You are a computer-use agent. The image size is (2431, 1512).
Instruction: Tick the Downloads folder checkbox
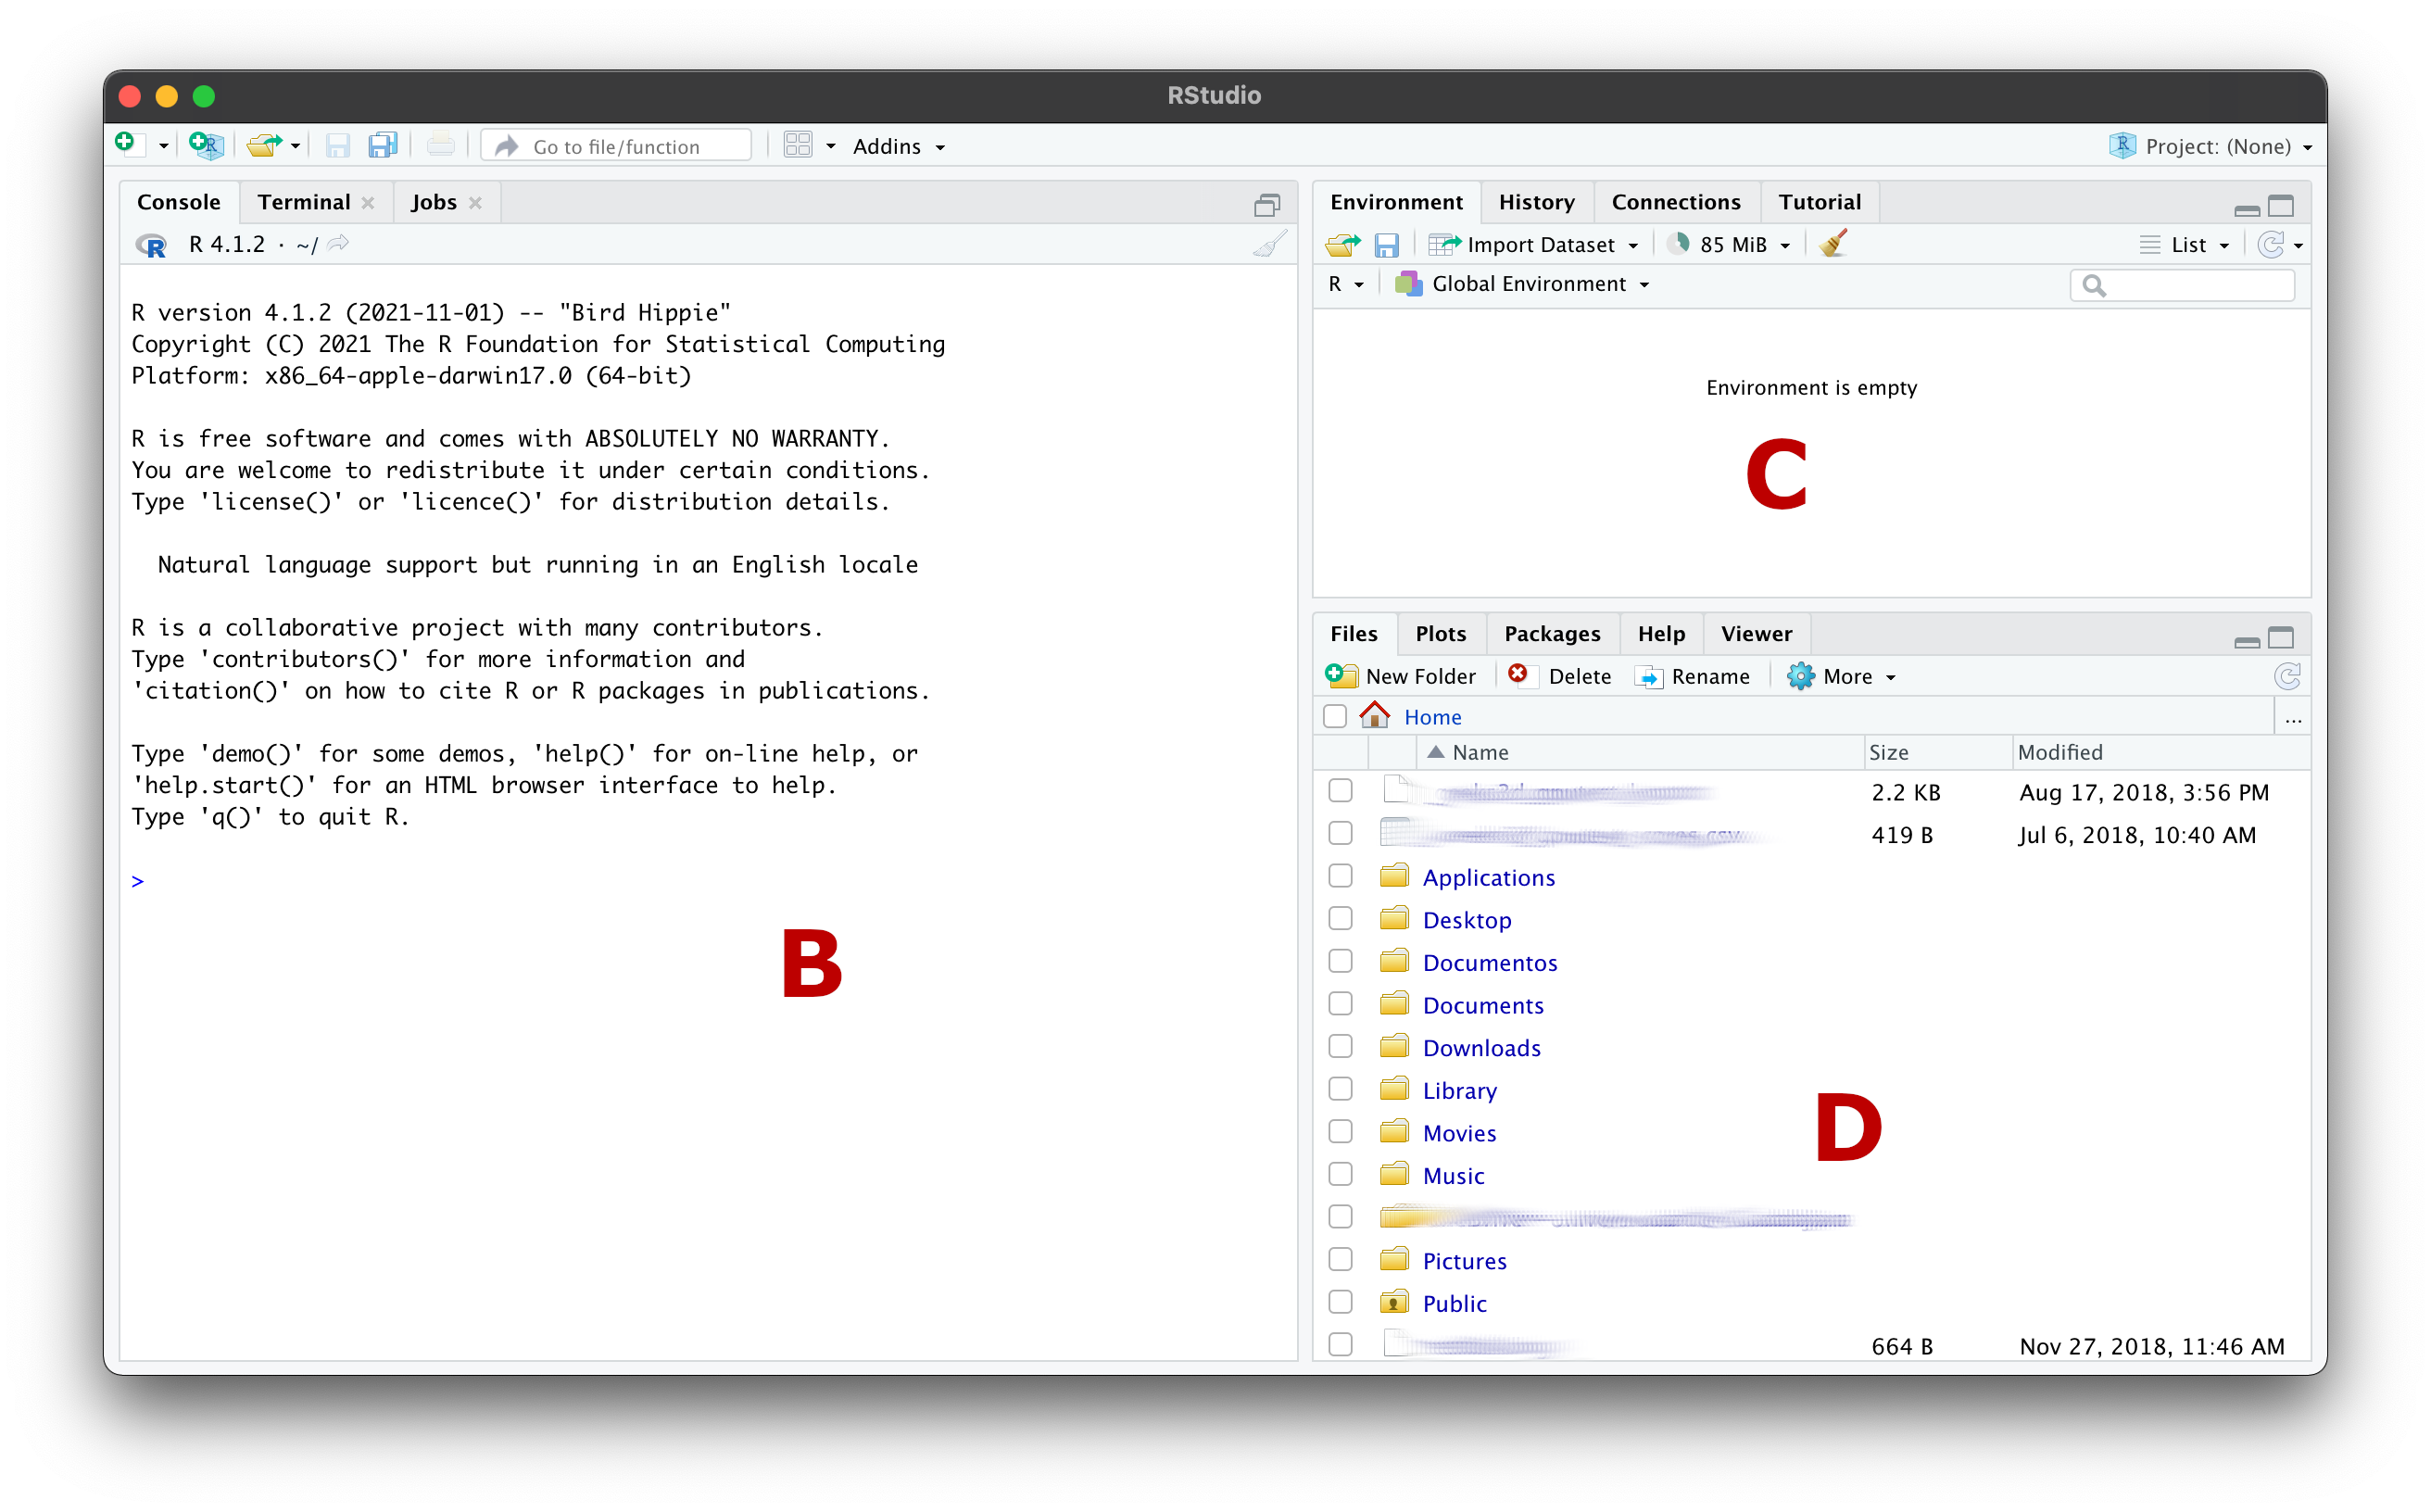click(1340, 1047)
